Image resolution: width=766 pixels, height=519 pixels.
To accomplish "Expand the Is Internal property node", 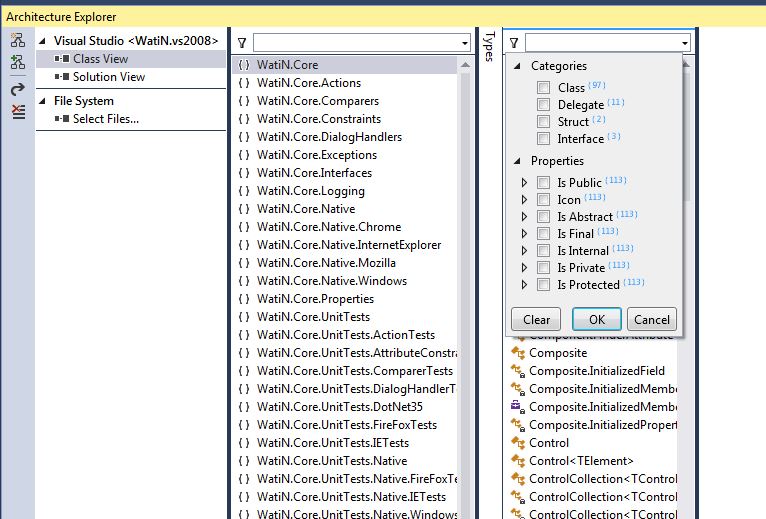I will pyautogui.click(x=524, y=251).
